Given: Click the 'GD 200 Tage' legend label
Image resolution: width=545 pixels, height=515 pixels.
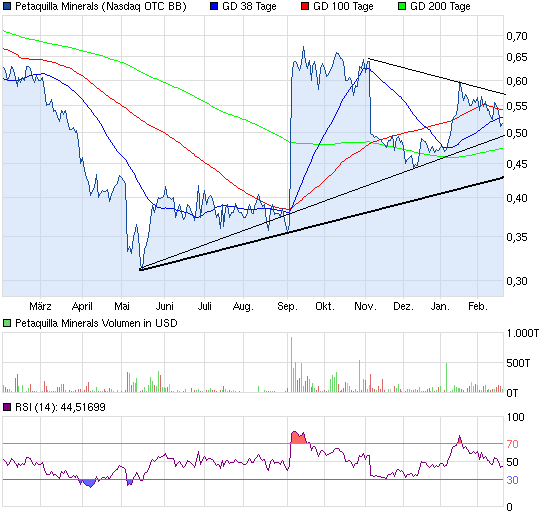Looking at the screenshot, I should [440, 6].
